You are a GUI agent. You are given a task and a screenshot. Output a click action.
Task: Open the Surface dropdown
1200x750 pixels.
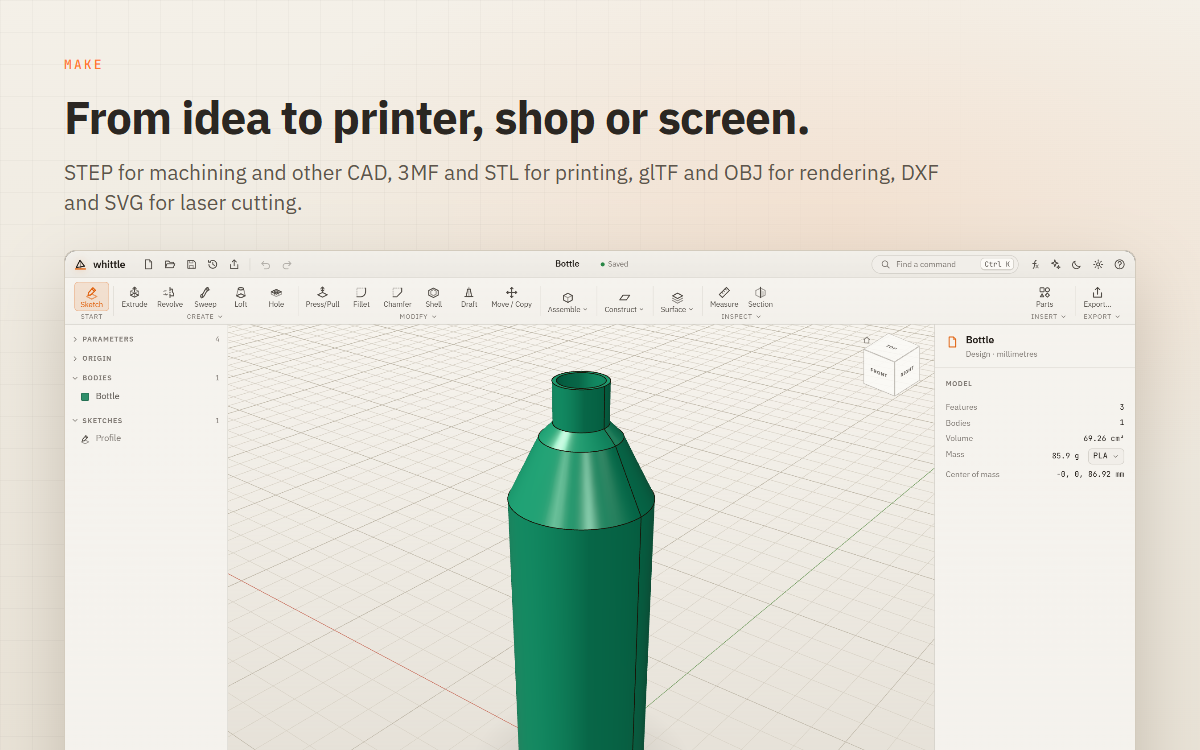click(677, 301)
